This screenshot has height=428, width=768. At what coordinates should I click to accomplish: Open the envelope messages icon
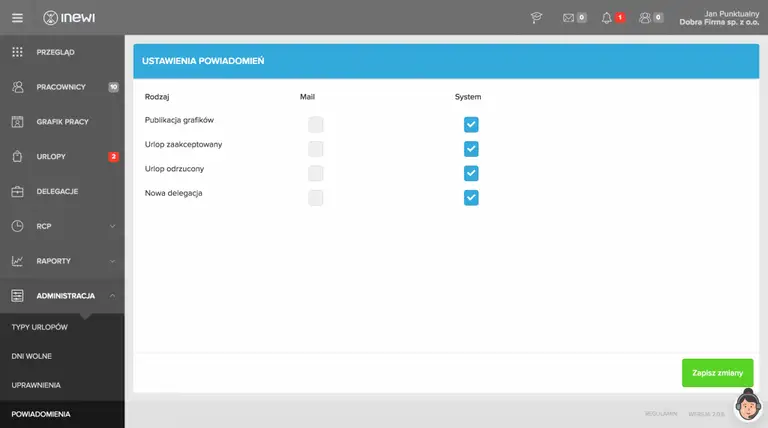tap(569, 17)
